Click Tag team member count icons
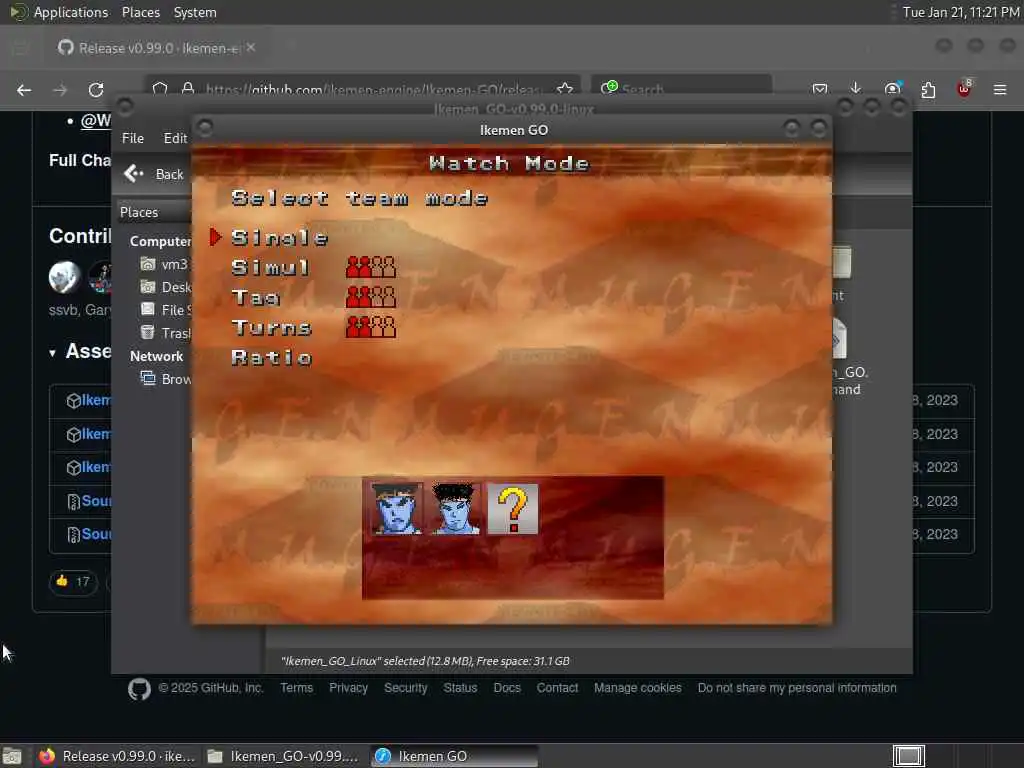The height and width of the screenshot is (768, 1024). (371, 297)
